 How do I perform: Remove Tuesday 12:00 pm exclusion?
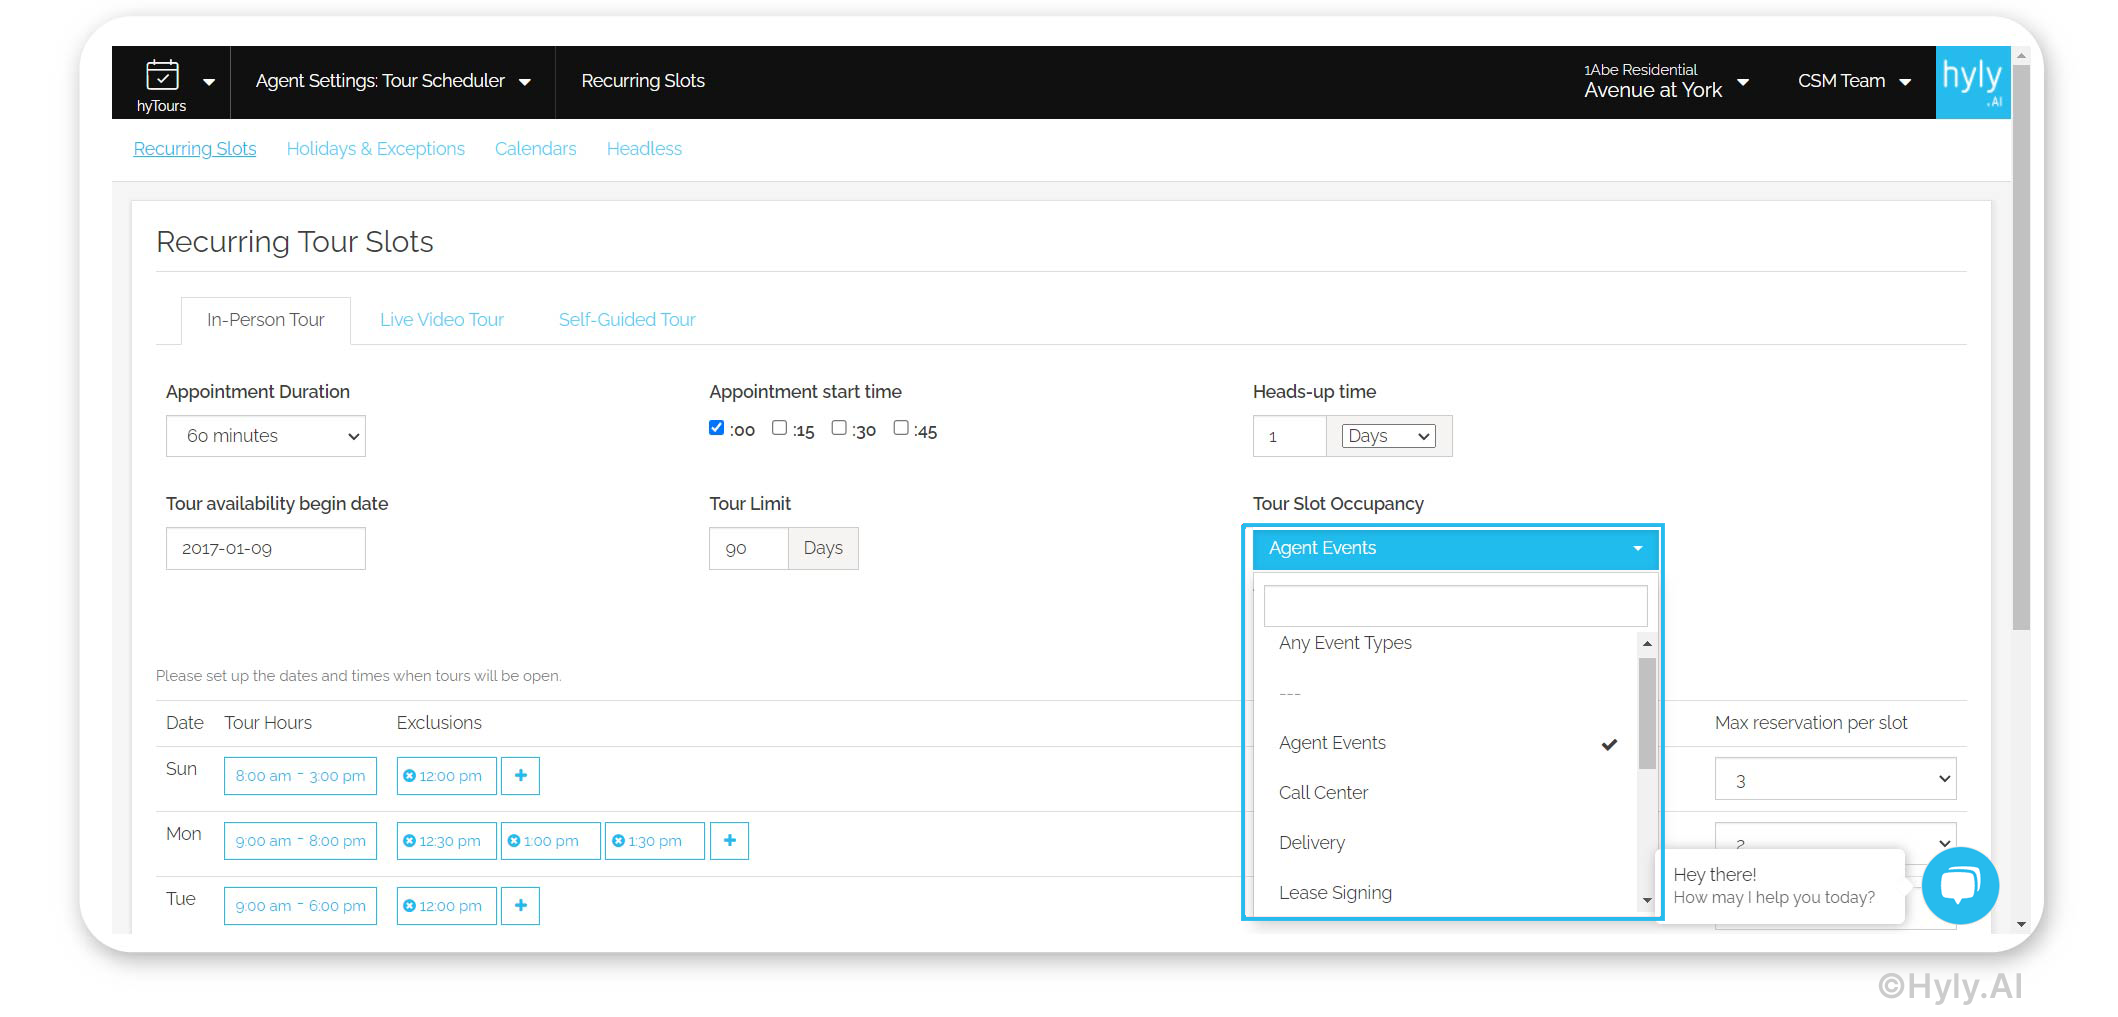click(409, 906)
